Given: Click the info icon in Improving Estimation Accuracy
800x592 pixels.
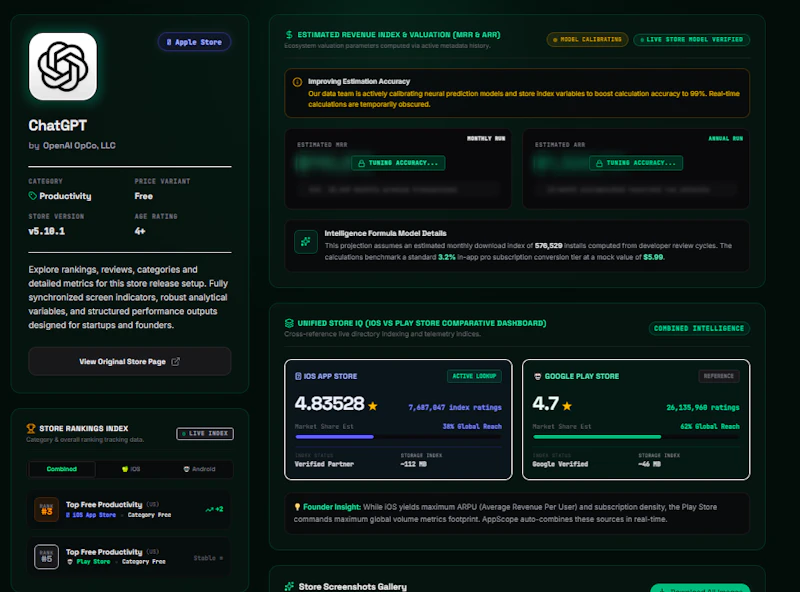Looking at the screenshot, I should point(297,82).
